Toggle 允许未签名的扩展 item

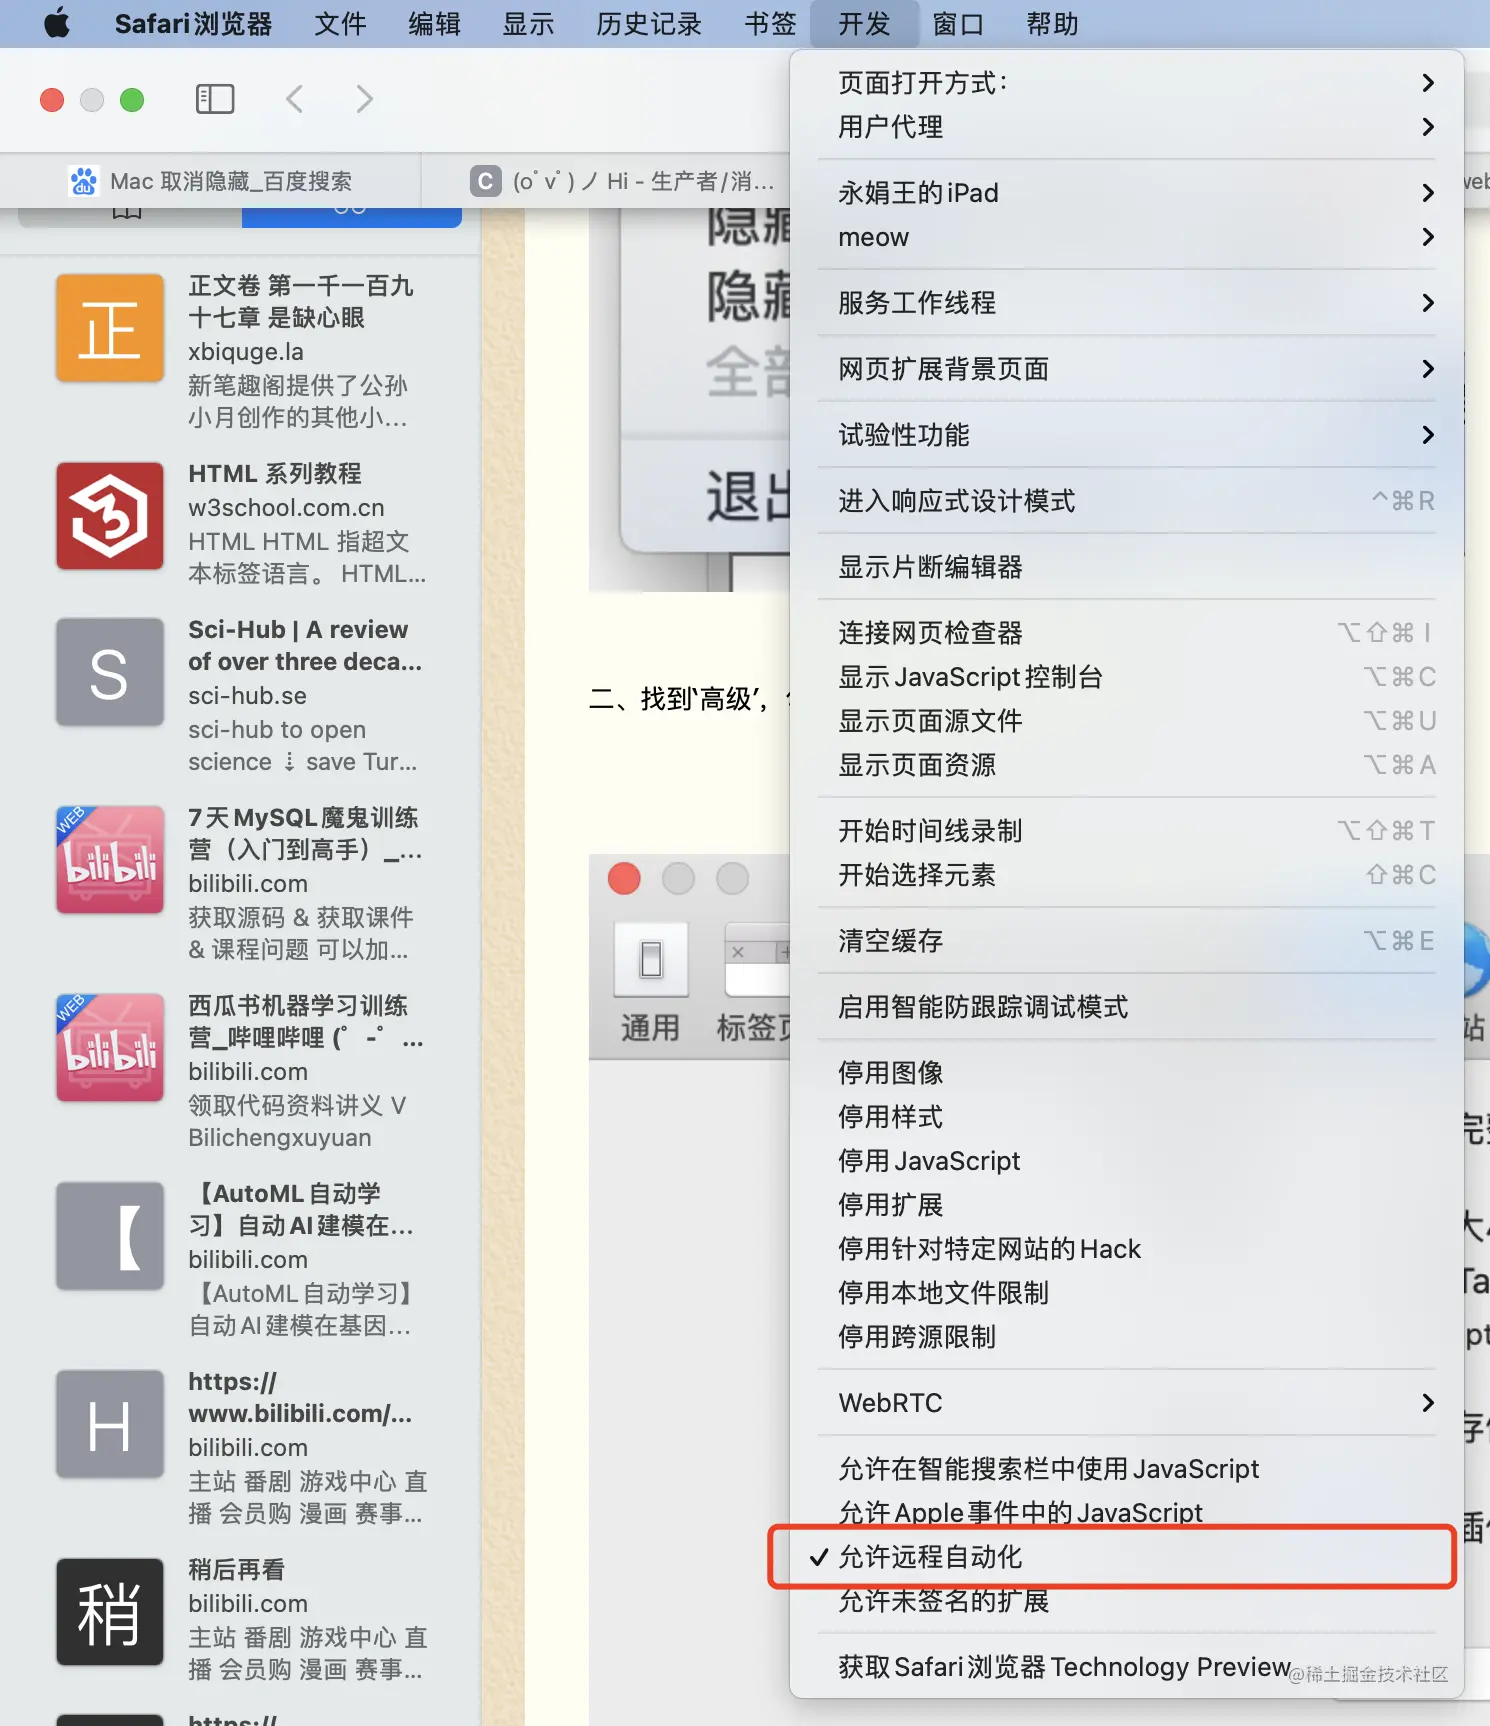(x=1127, y=1601)
